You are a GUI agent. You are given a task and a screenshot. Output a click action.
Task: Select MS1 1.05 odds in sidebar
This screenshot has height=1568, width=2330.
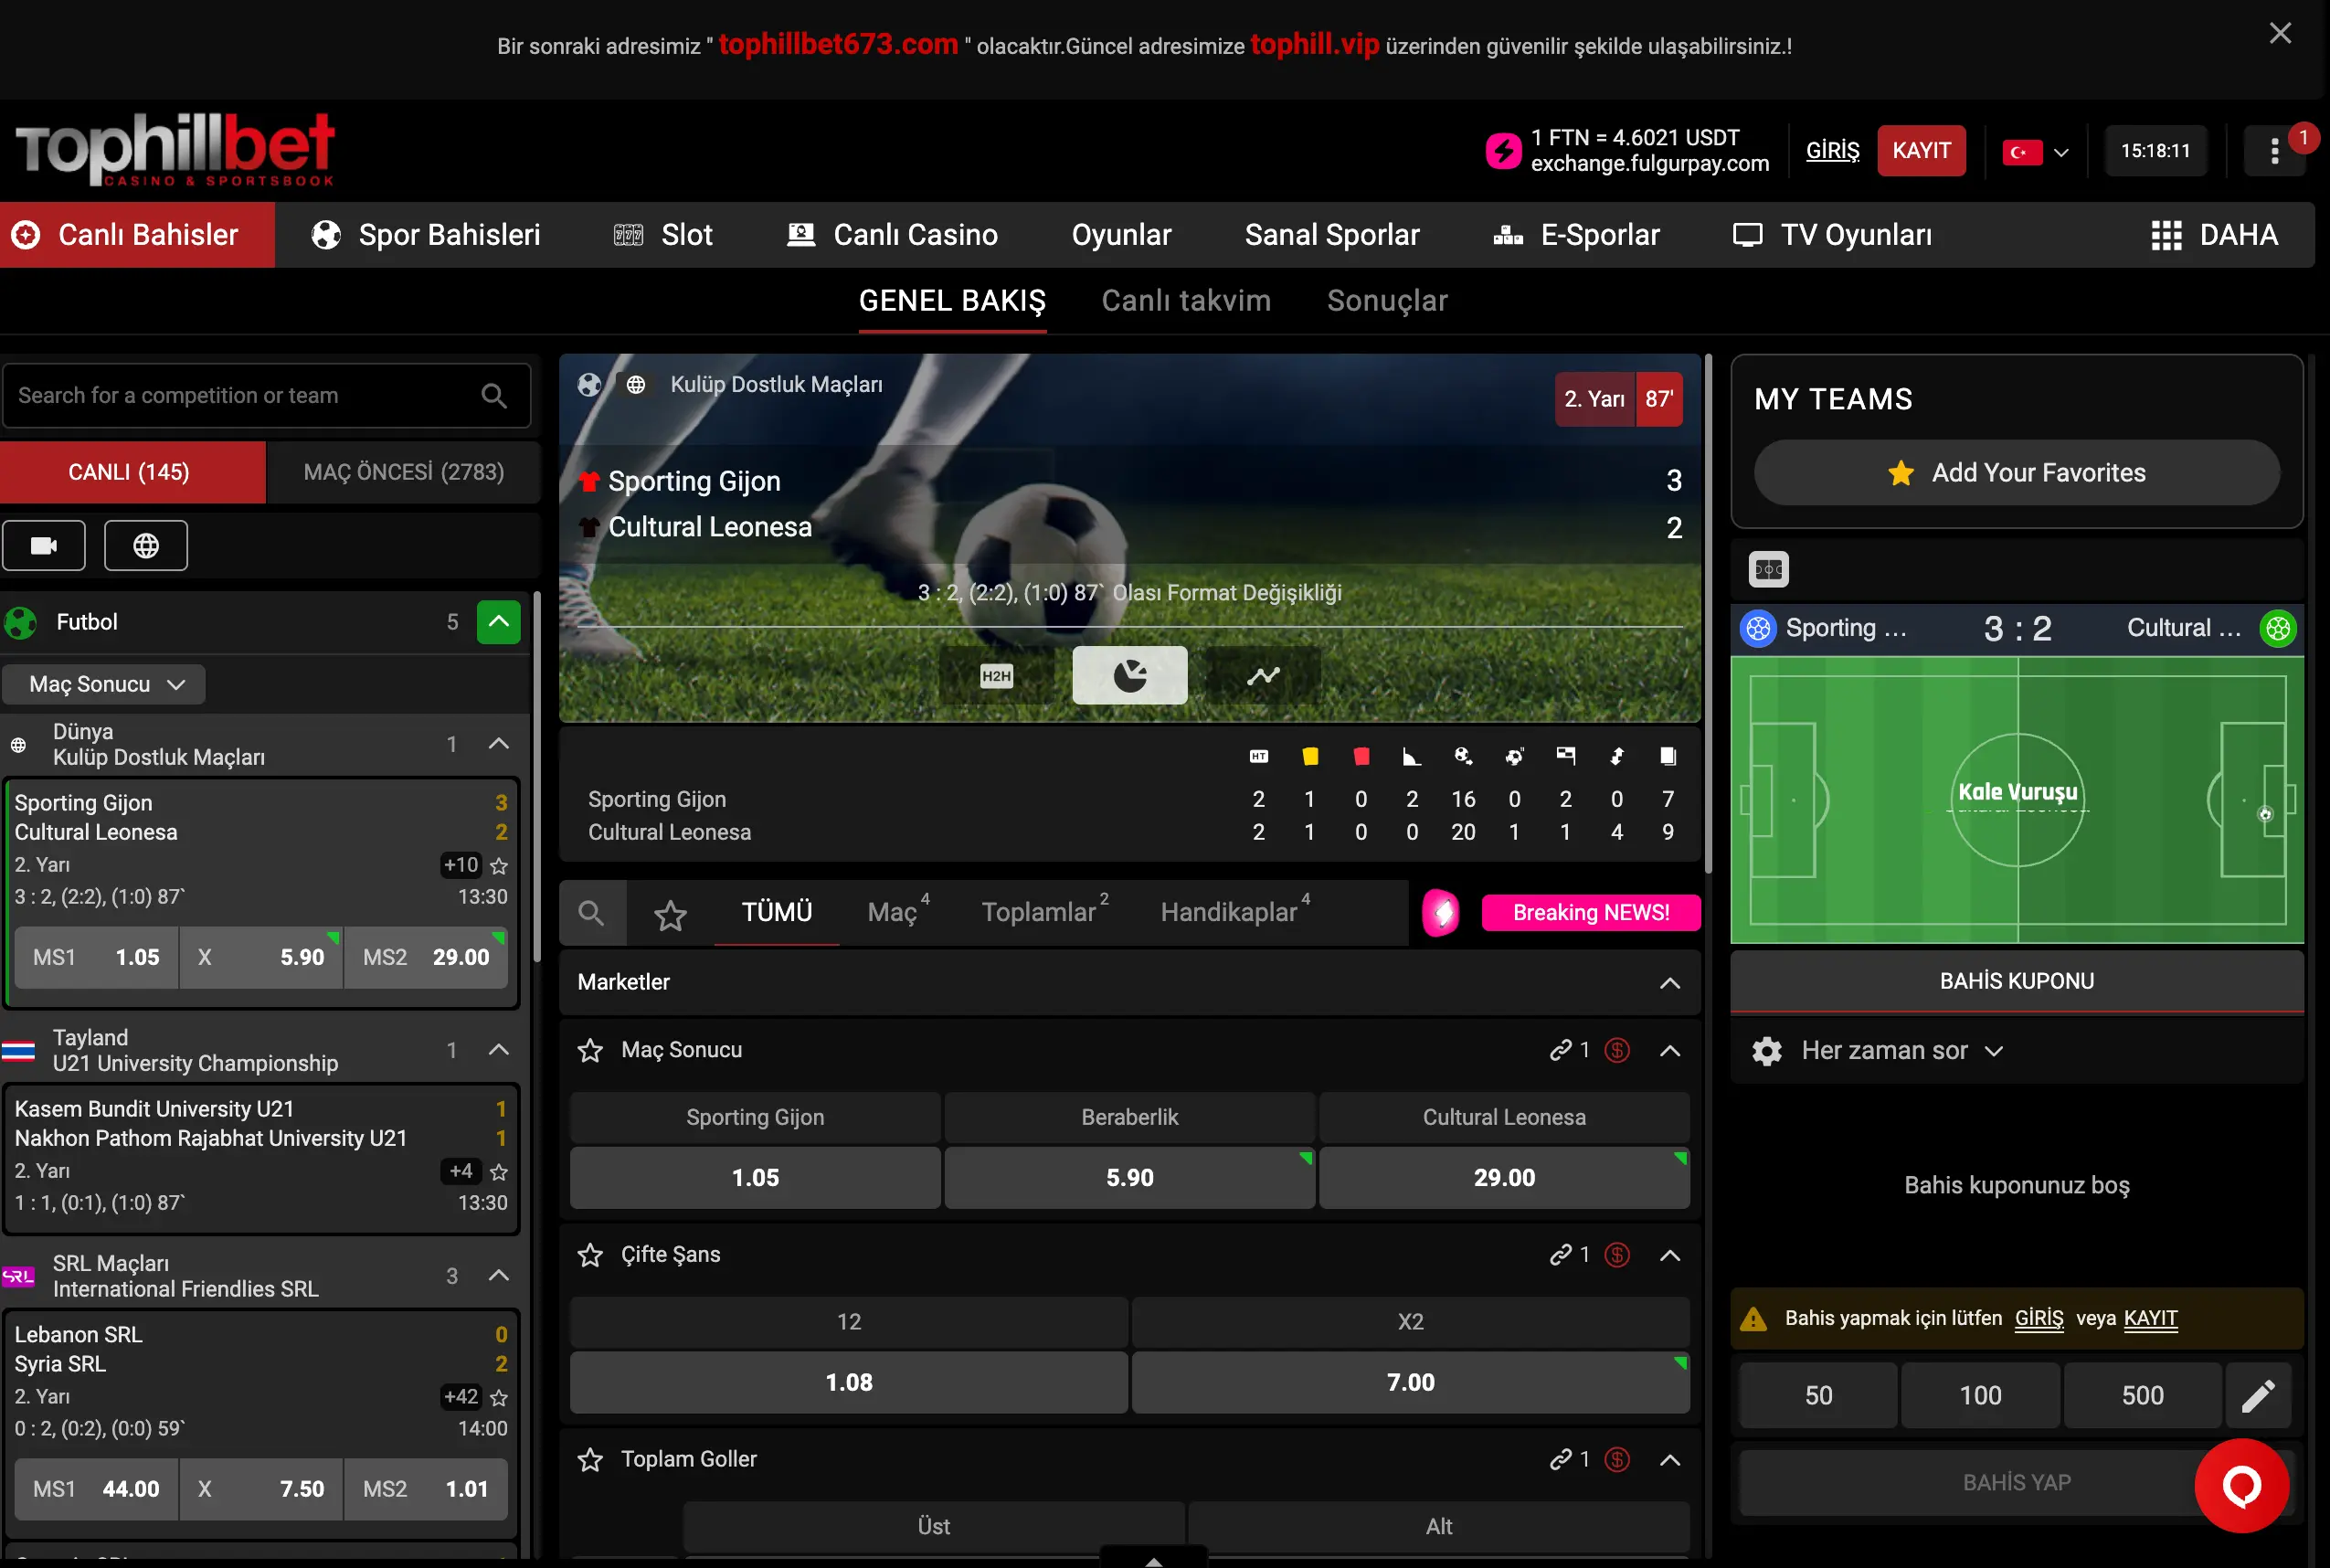pyautogui.click(x=96, y=958)
